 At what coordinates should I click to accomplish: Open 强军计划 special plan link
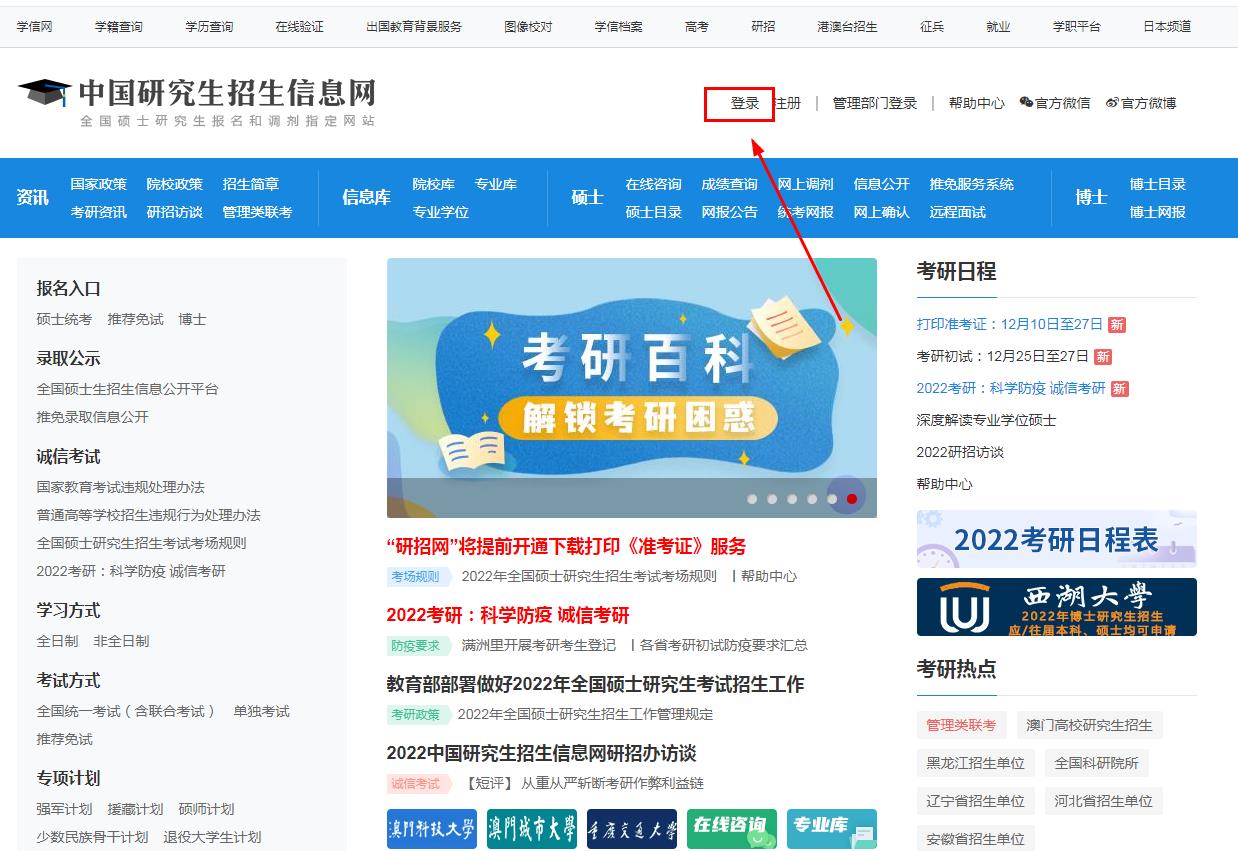(x=64, y=809)
